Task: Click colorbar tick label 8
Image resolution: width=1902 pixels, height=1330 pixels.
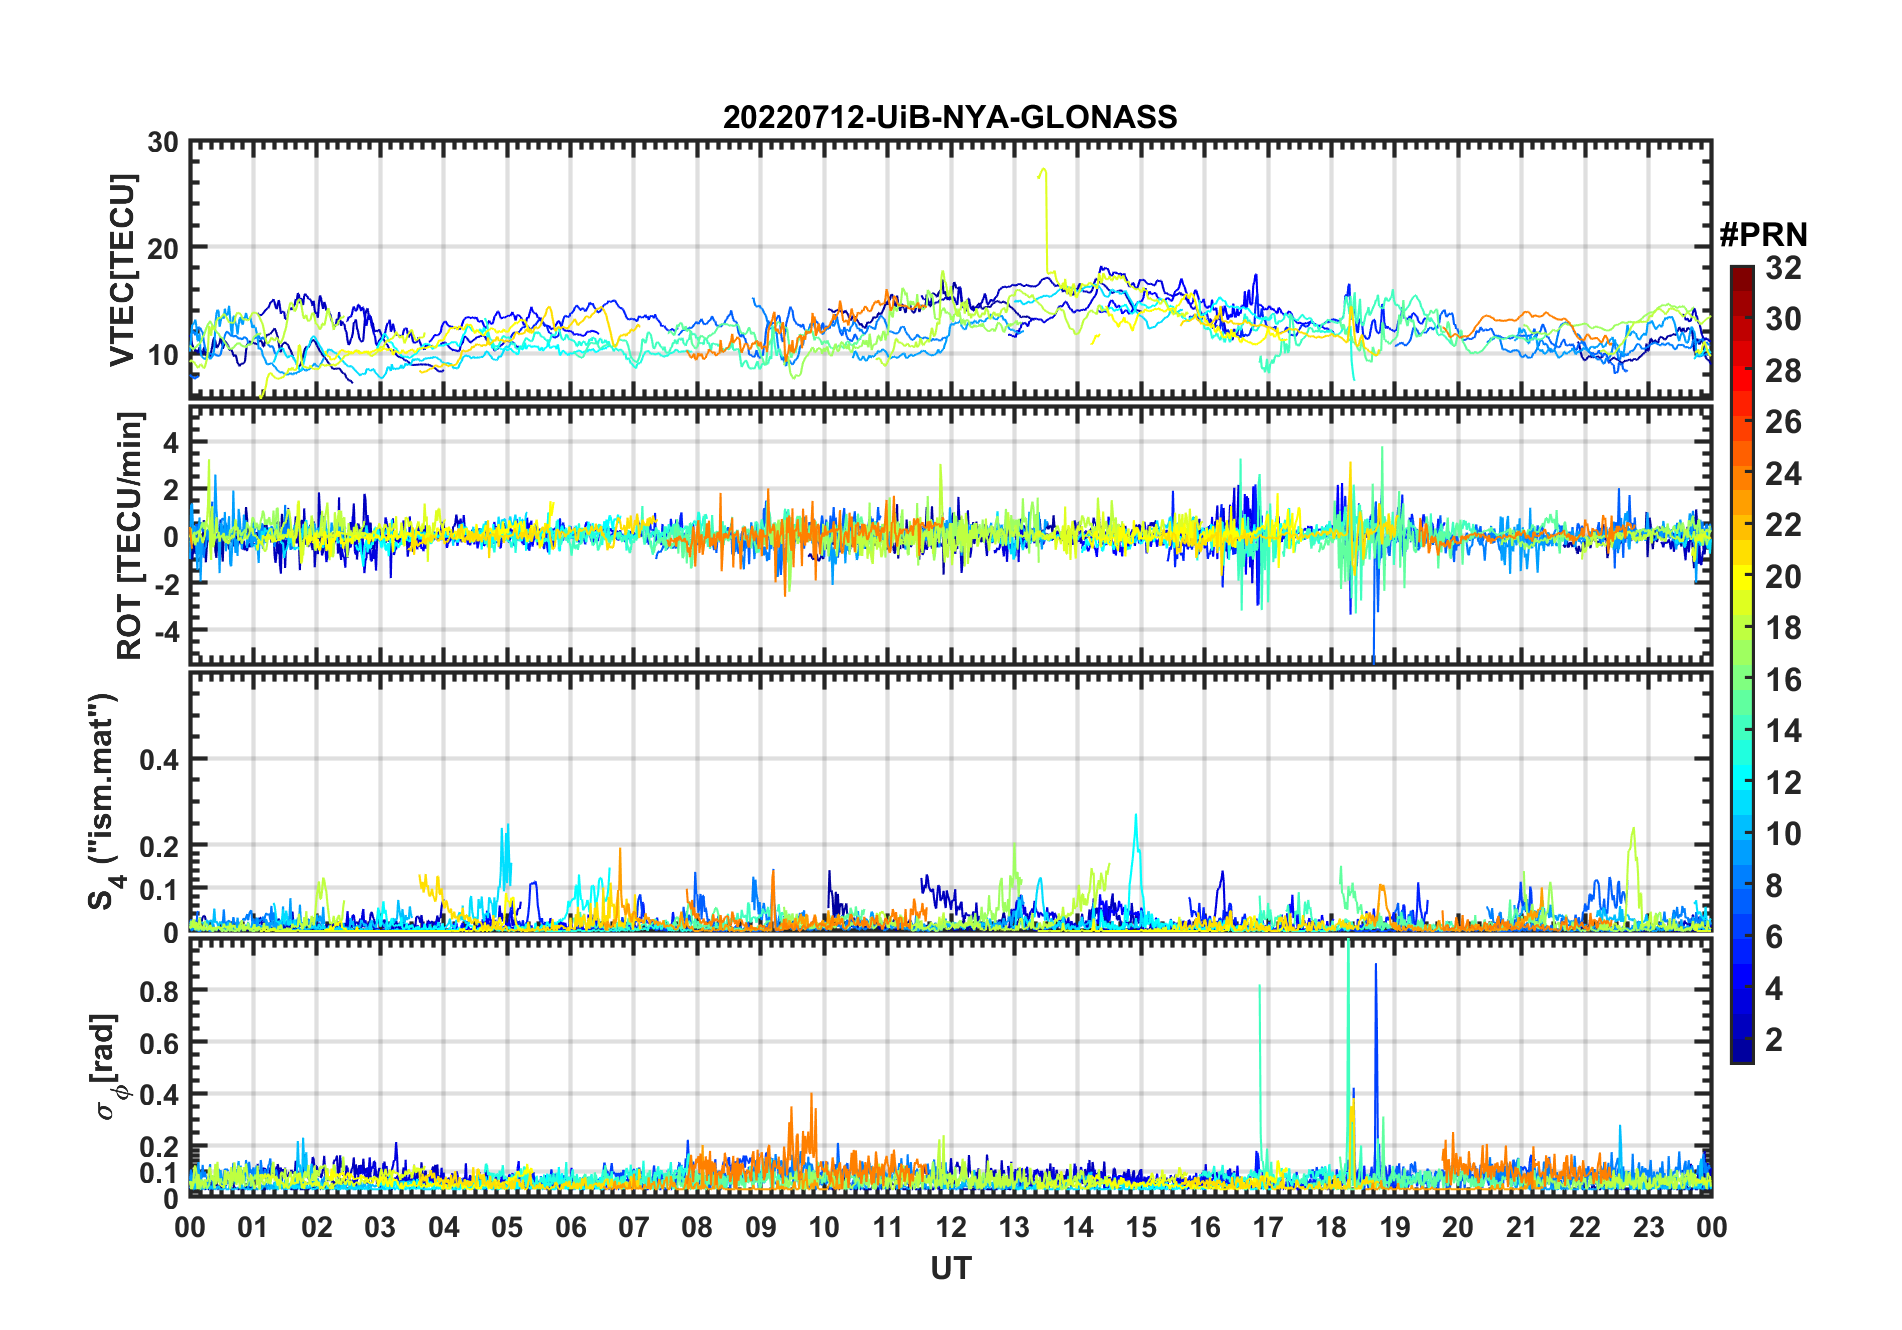Action: (1774, 885)
